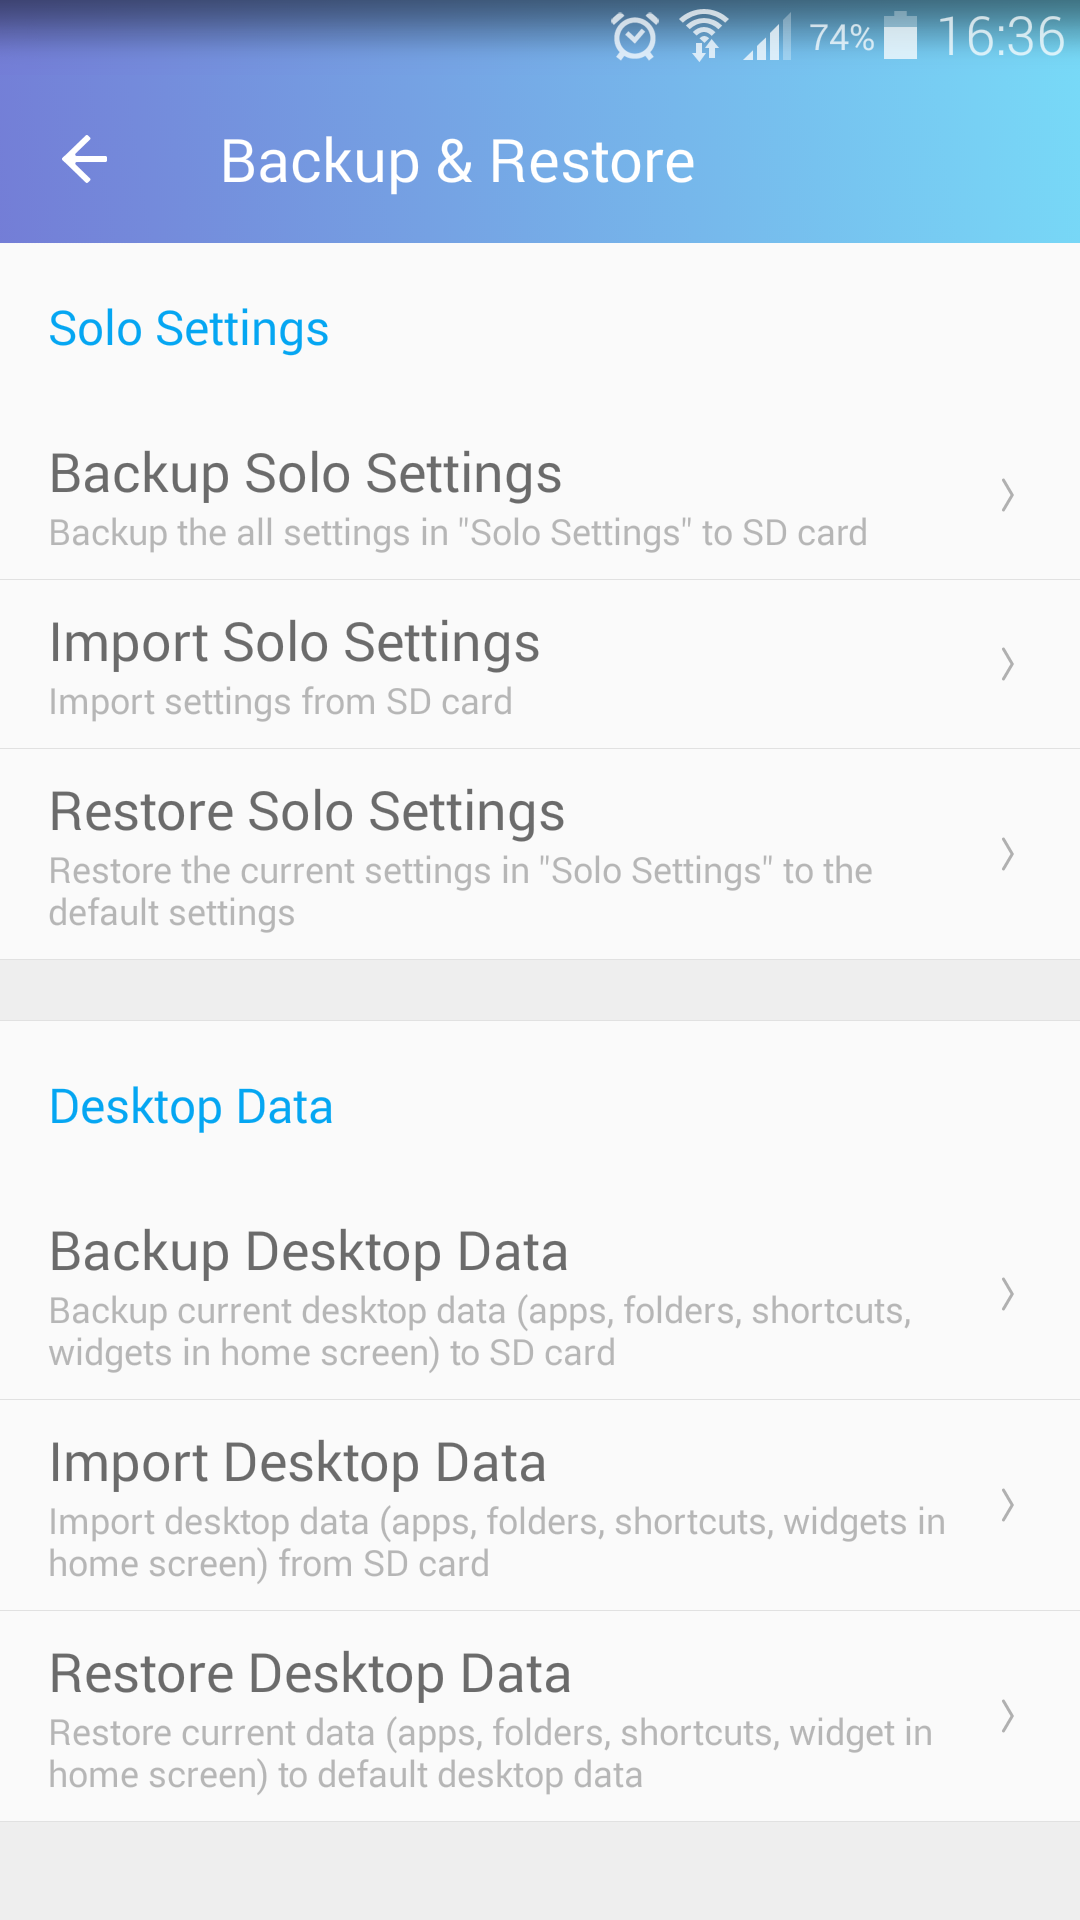Tap the 16:36 clock in status bar
Screen dimensions: 1080x1920
(x=1001, y=36)
